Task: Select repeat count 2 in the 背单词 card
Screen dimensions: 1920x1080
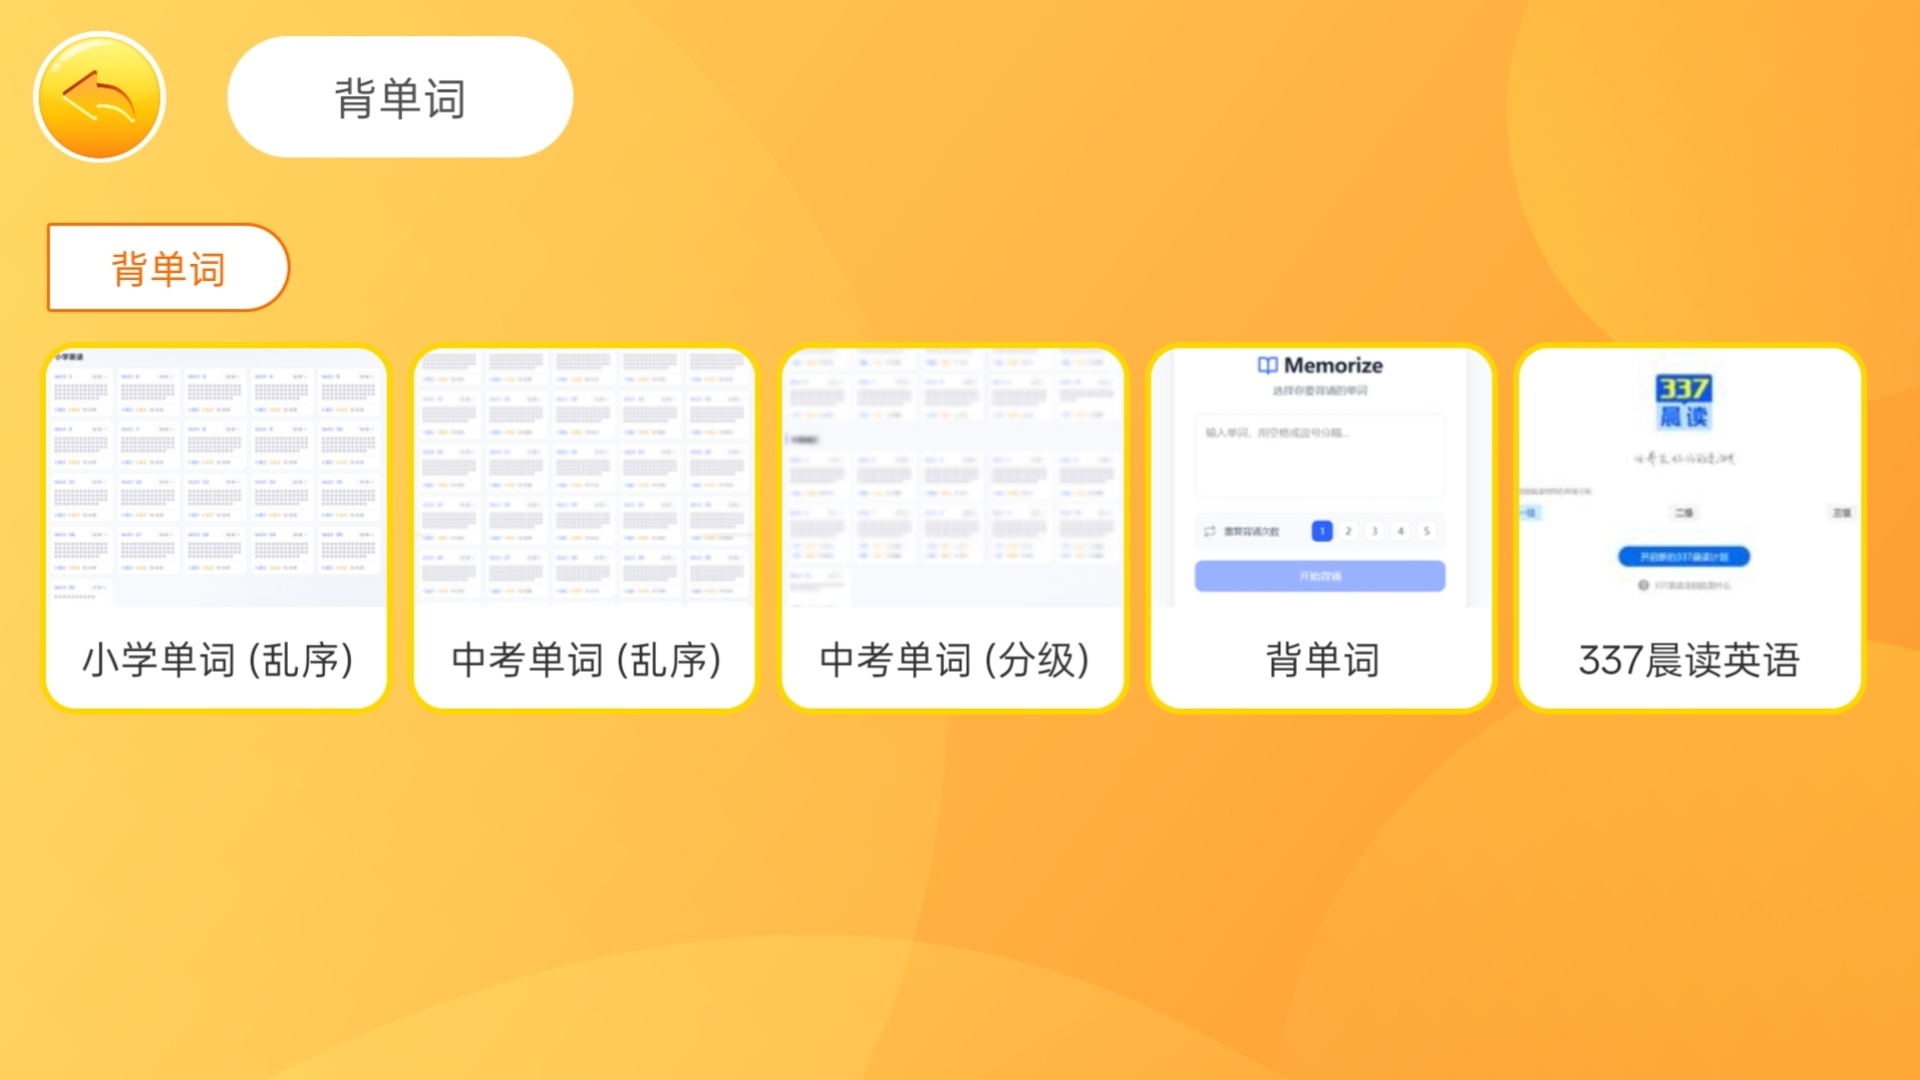Action: tap(1347, 531)
